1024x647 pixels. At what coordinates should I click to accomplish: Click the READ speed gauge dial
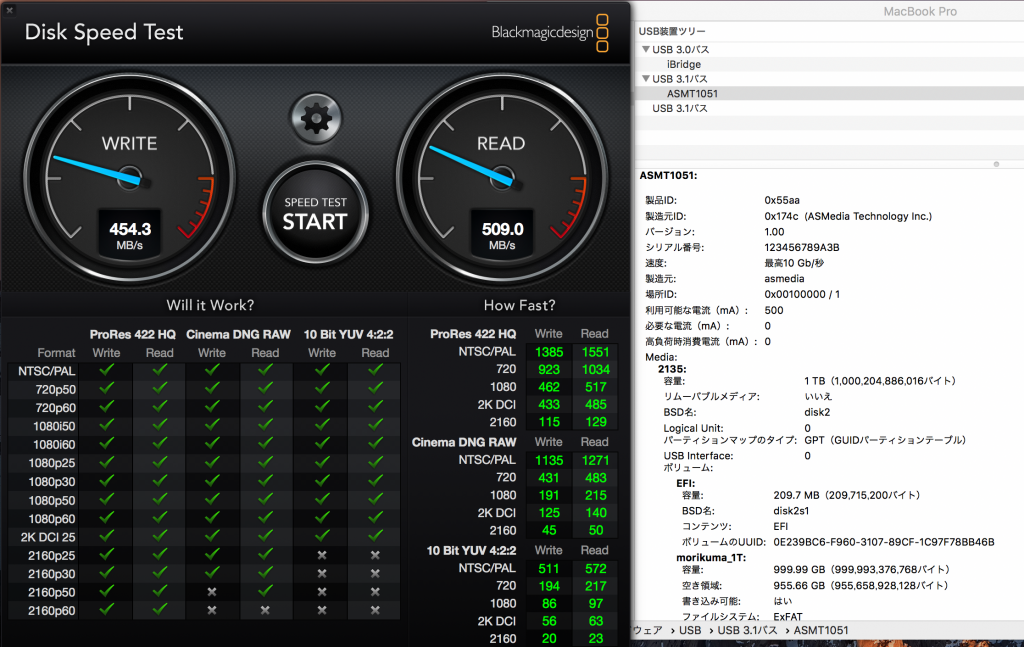502,178
